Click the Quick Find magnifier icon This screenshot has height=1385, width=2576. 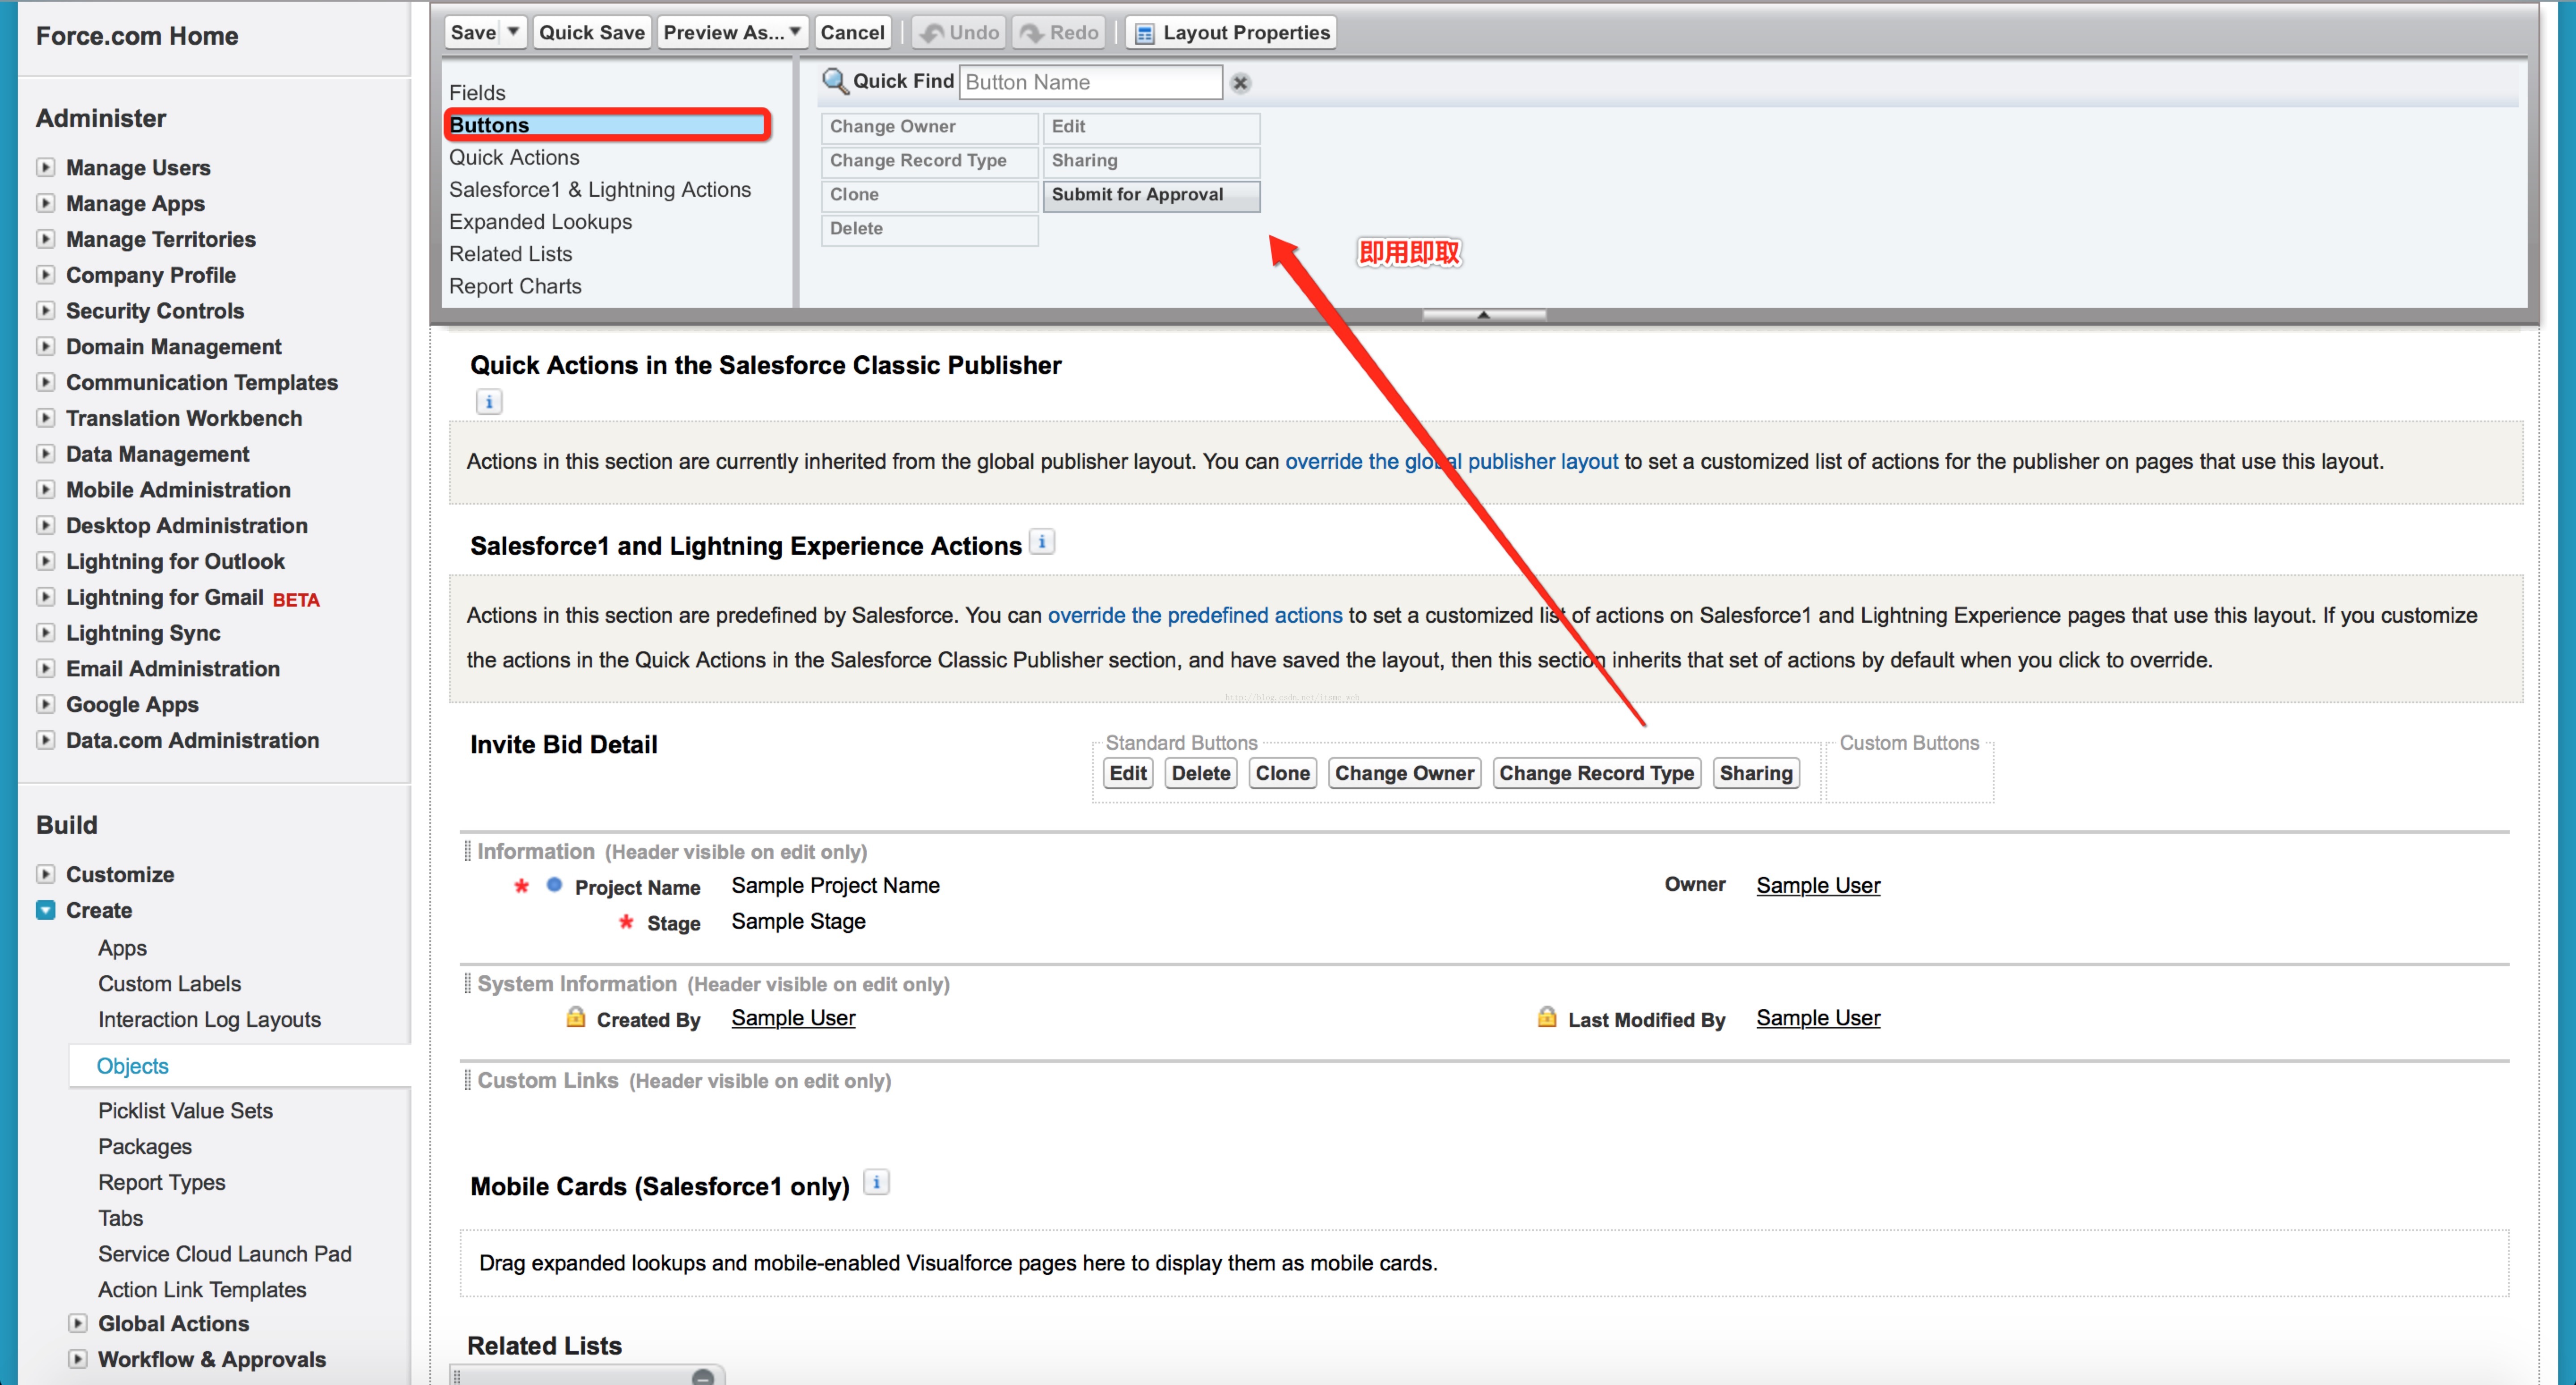(x=834, y=81)
